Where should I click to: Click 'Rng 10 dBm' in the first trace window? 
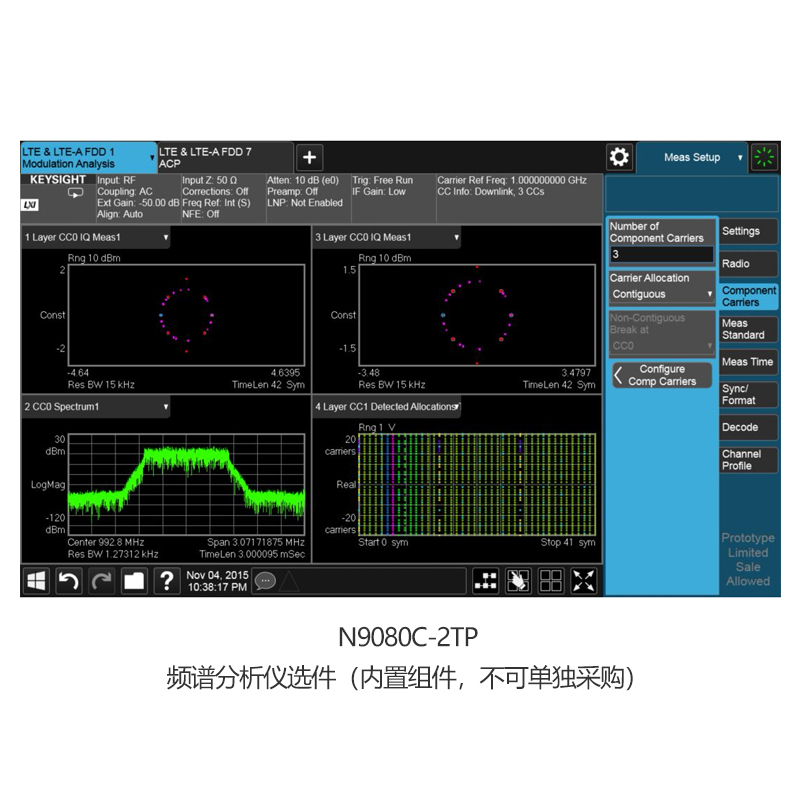click(94, 258)
